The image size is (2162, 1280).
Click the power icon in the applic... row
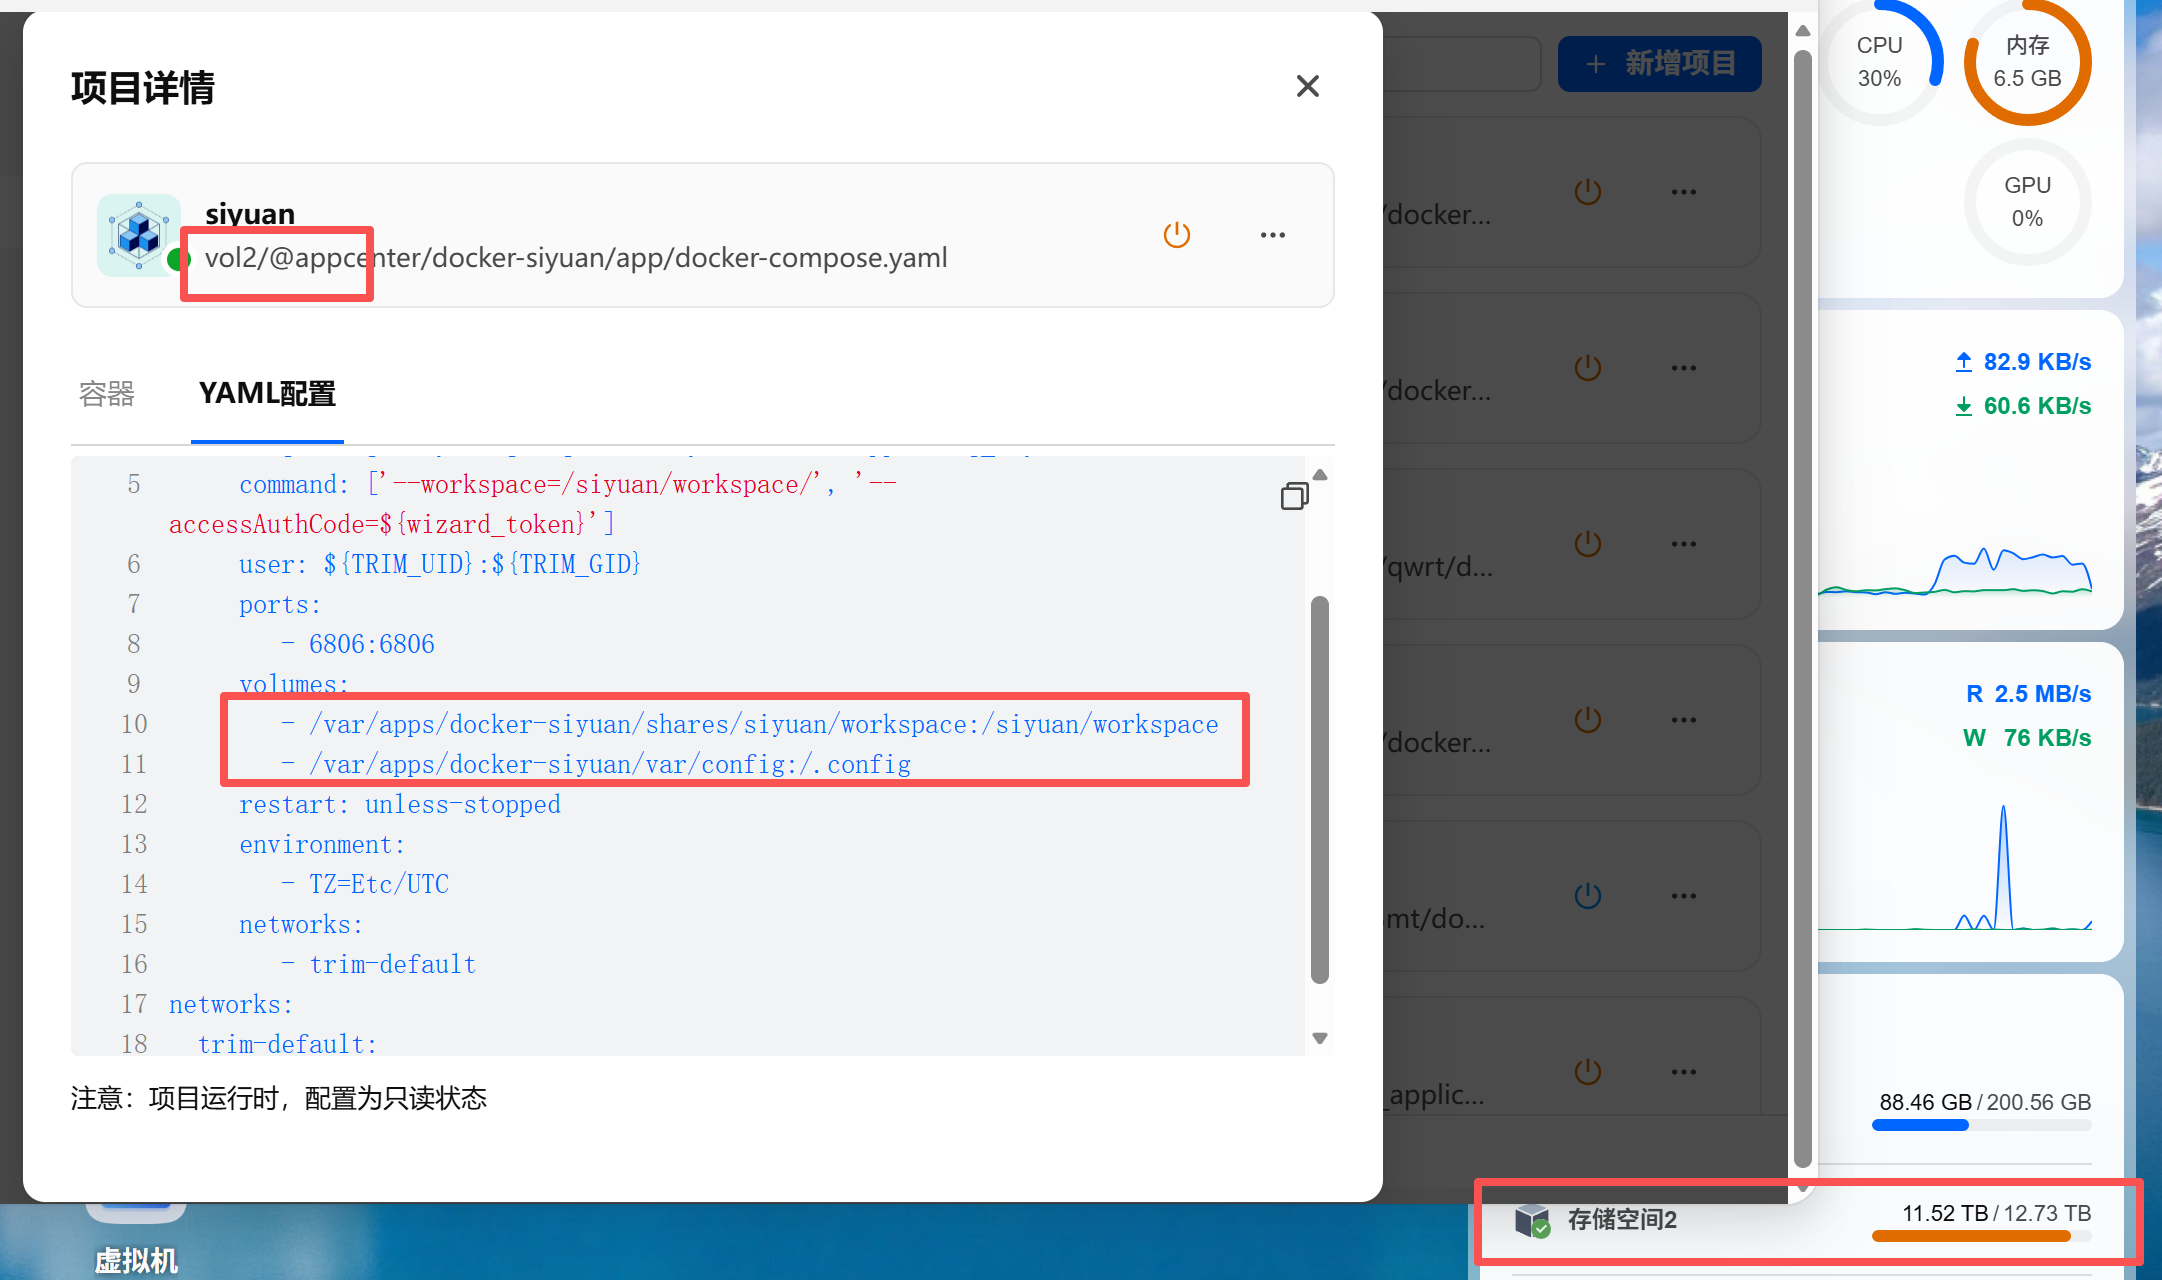tap(1588, 1072)
